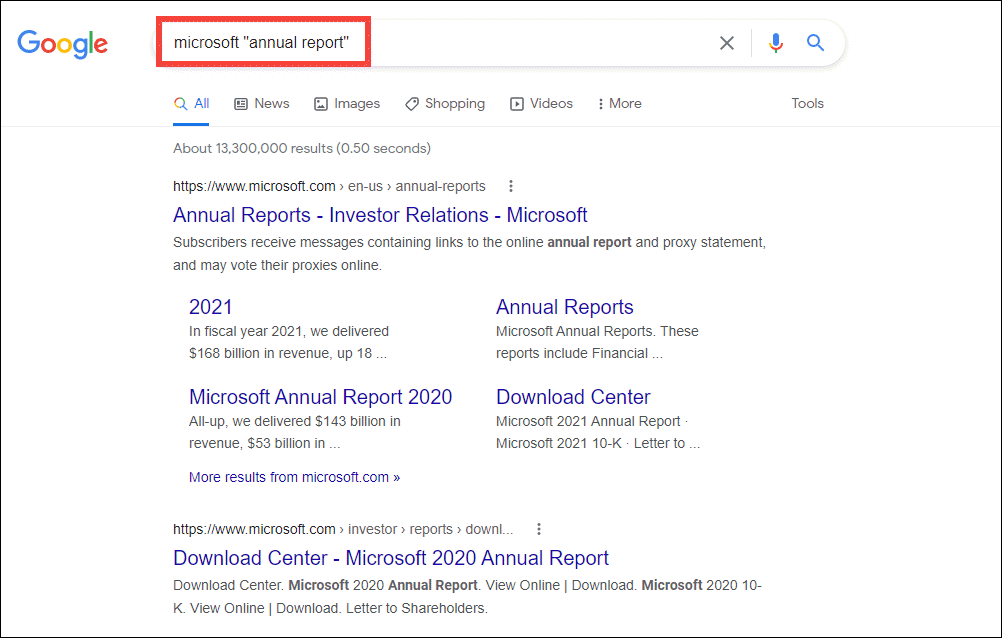Open Download Center - Microsoft 2020 Annual Report
The width and height of the screenshot is (1002, 638).
point(391,558)
